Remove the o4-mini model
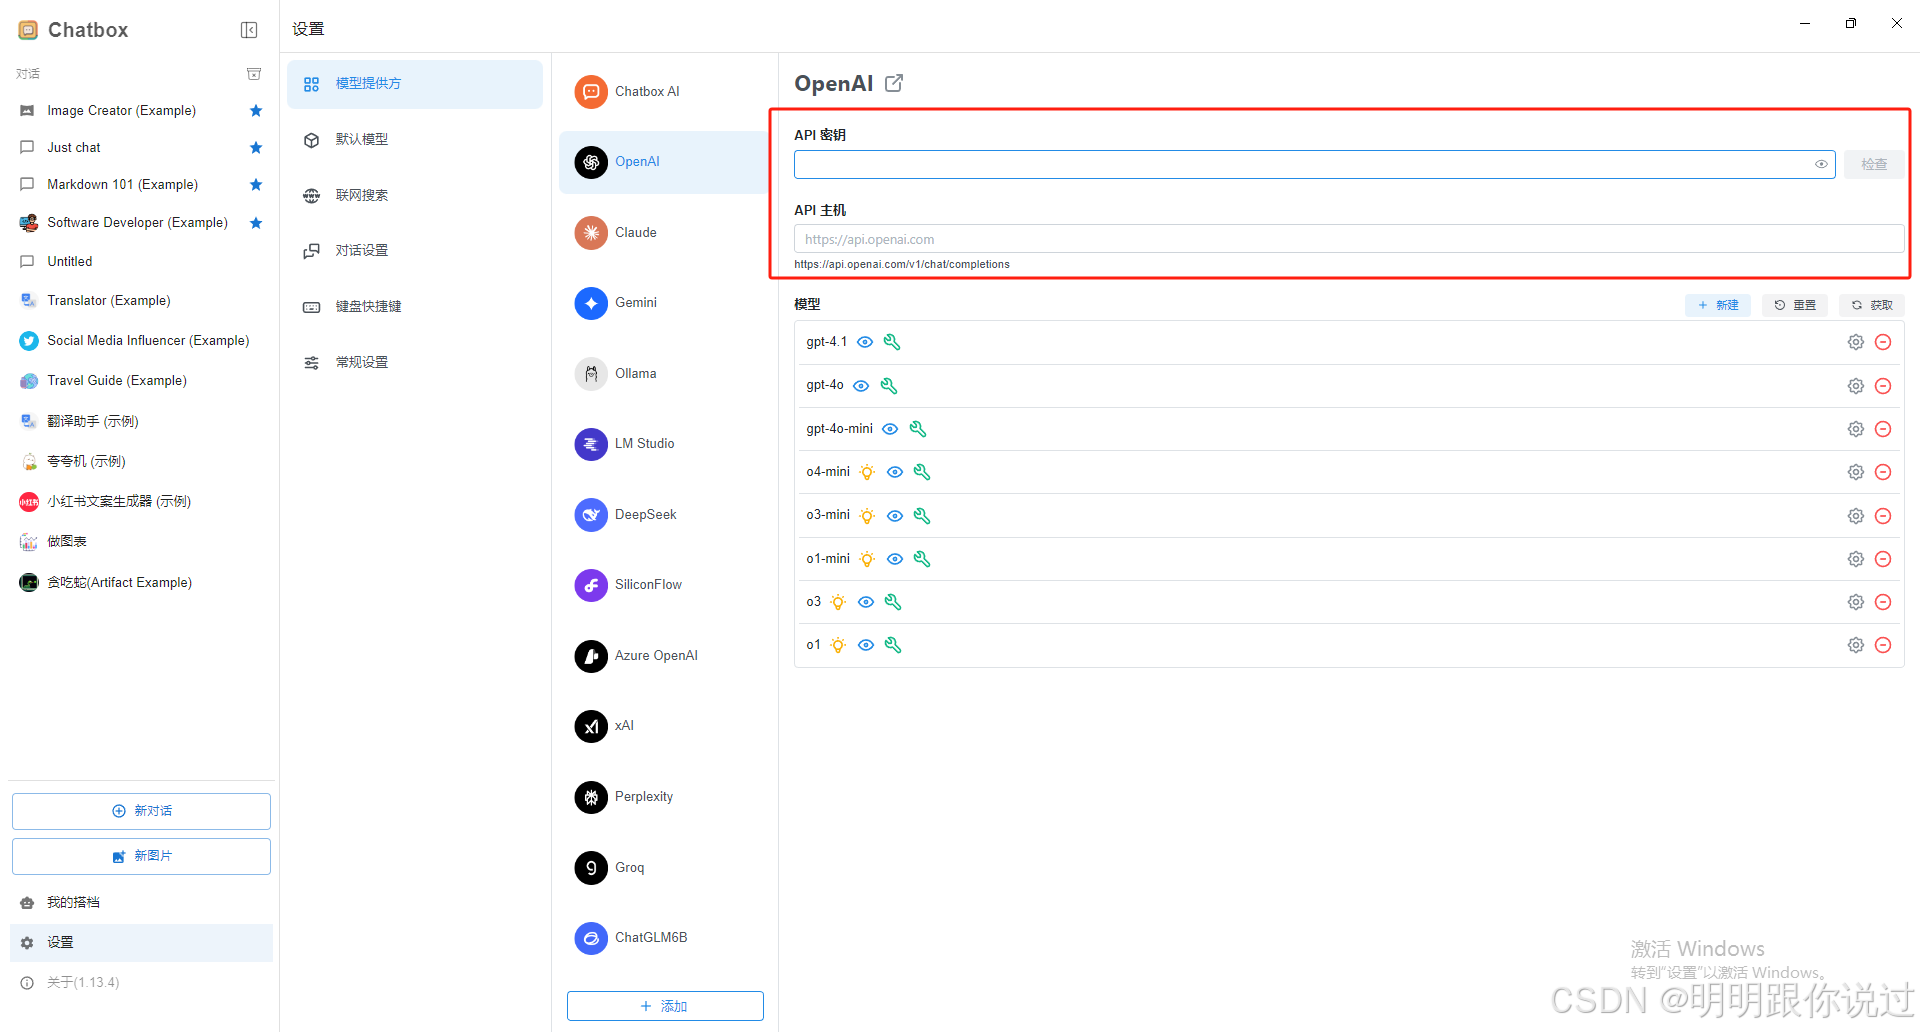 1883,472
